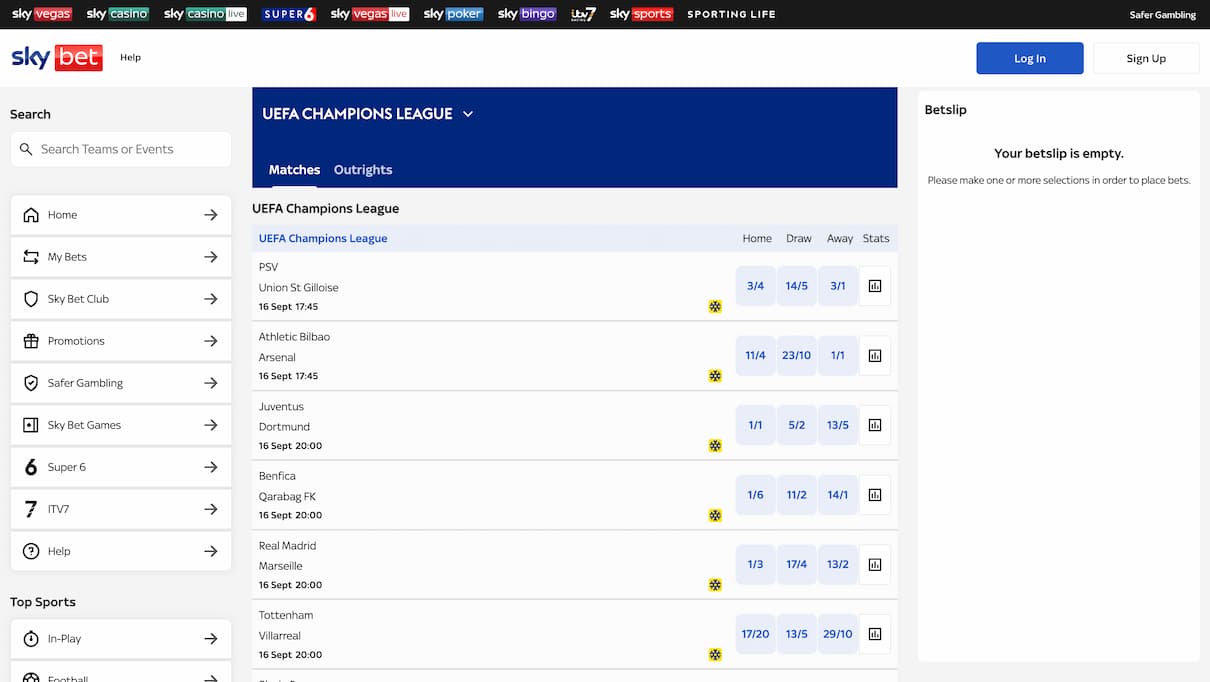Open Safer Gambling link in top bar
This screenshot has width=1210, height=682.
click(1163, 15)
